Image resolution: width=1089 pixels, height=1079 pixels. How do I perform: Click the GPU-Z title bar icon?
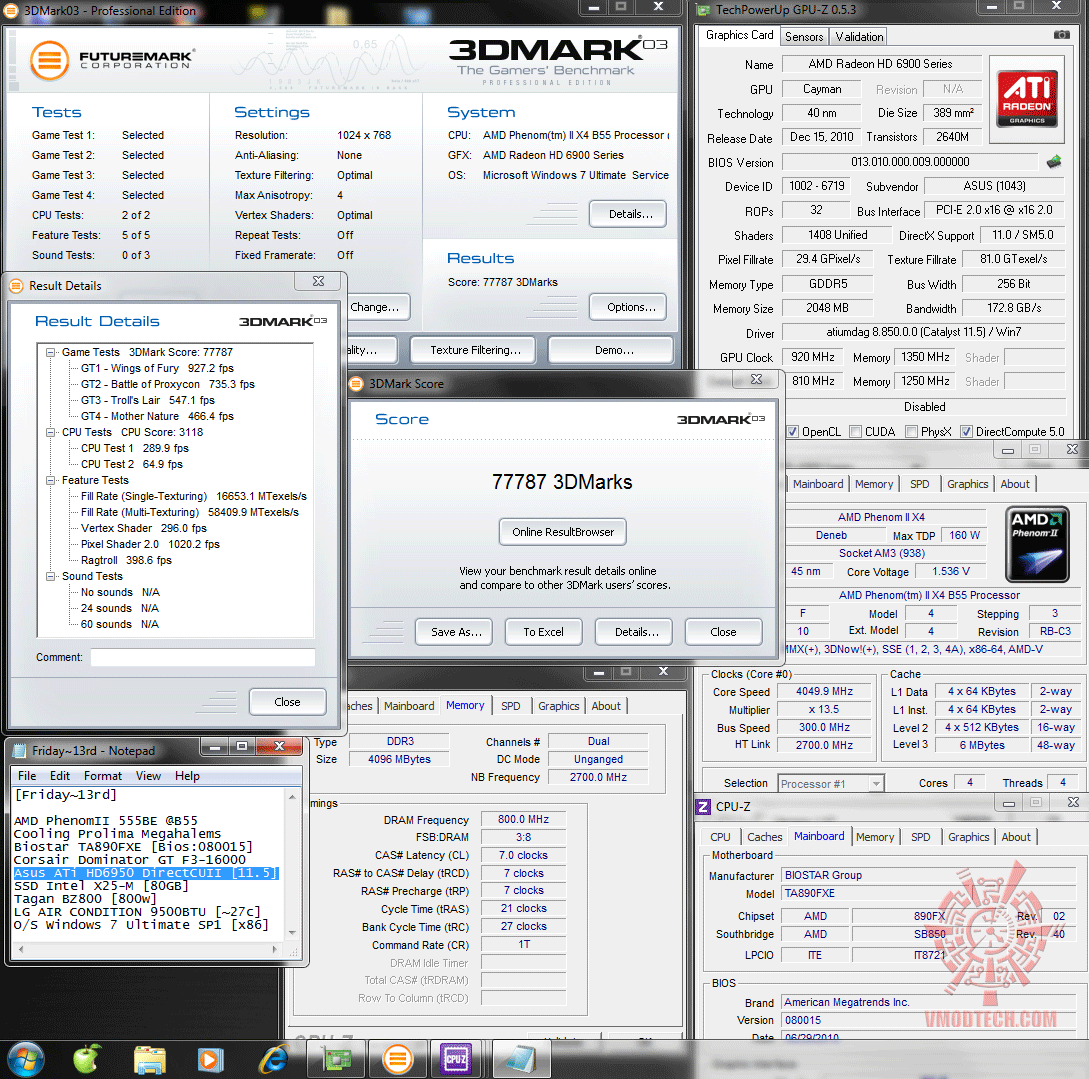click(x=704, y=10)
